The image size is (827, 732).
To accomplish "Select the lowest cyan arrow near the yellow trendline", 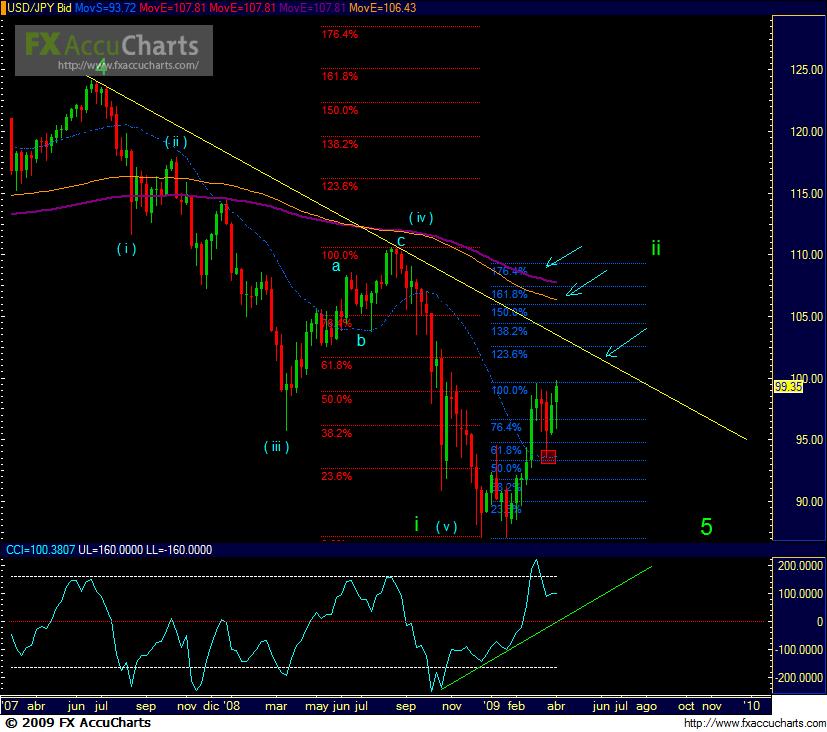I will (x=626, y=342).
